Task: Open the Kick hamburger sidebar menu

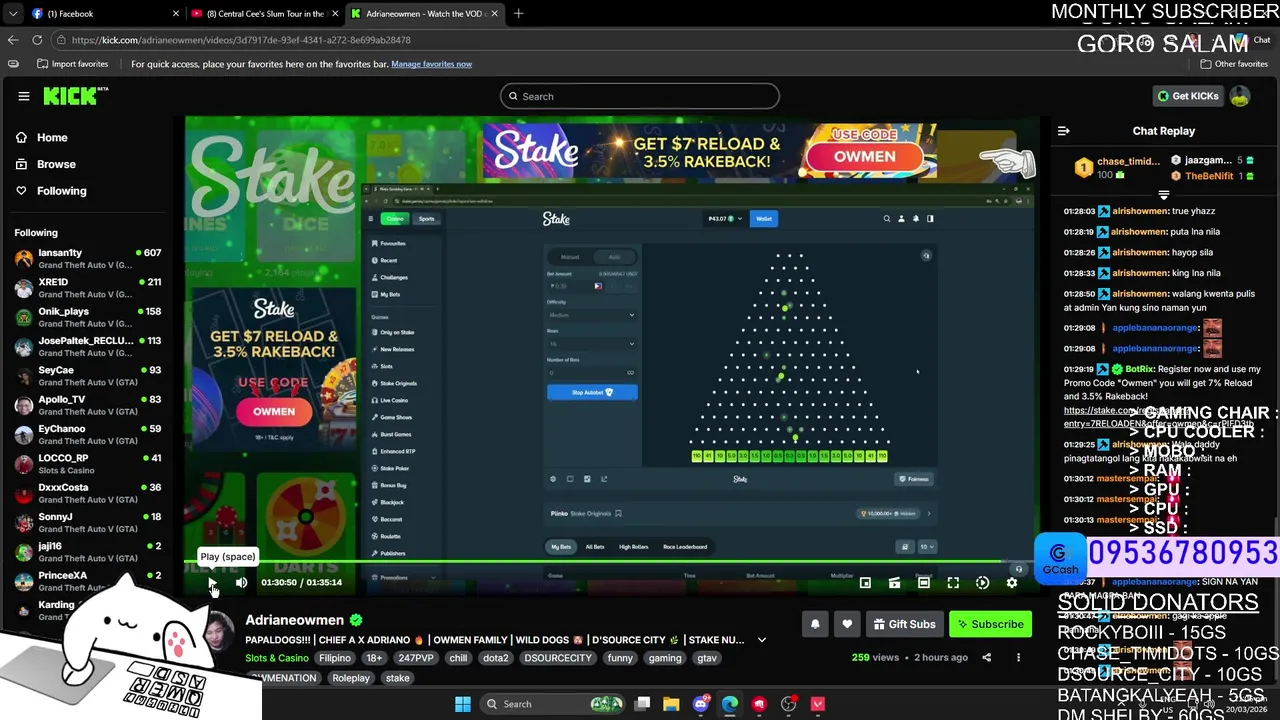Action: pyautogui.click(x=24, y=96)
